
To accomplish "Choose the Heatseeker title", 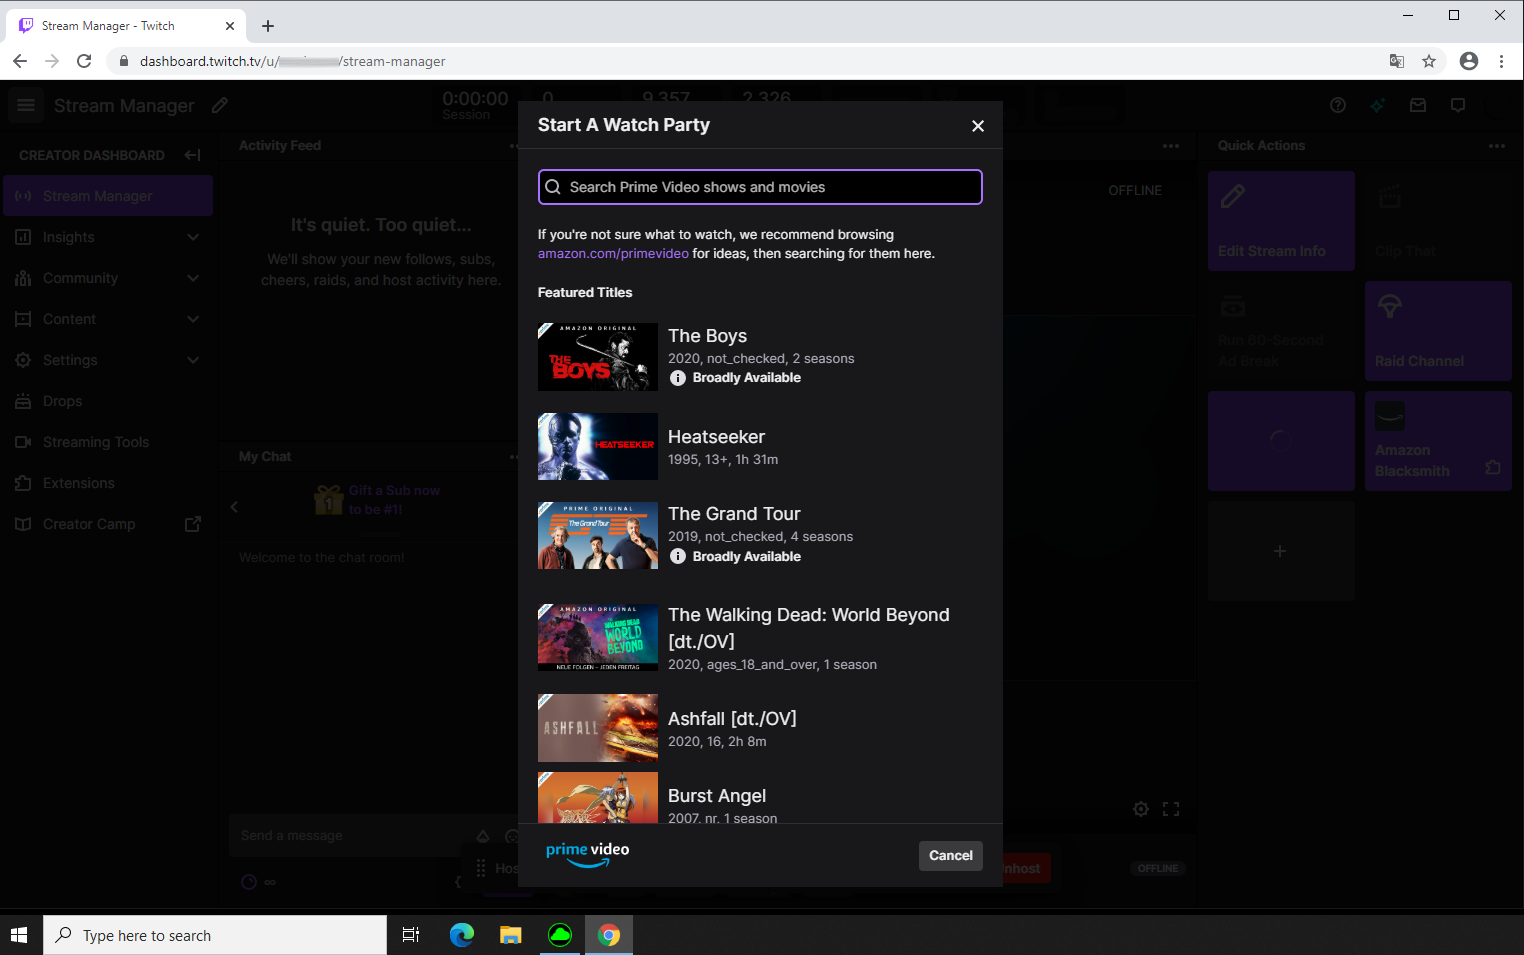I will click(716, 437).
